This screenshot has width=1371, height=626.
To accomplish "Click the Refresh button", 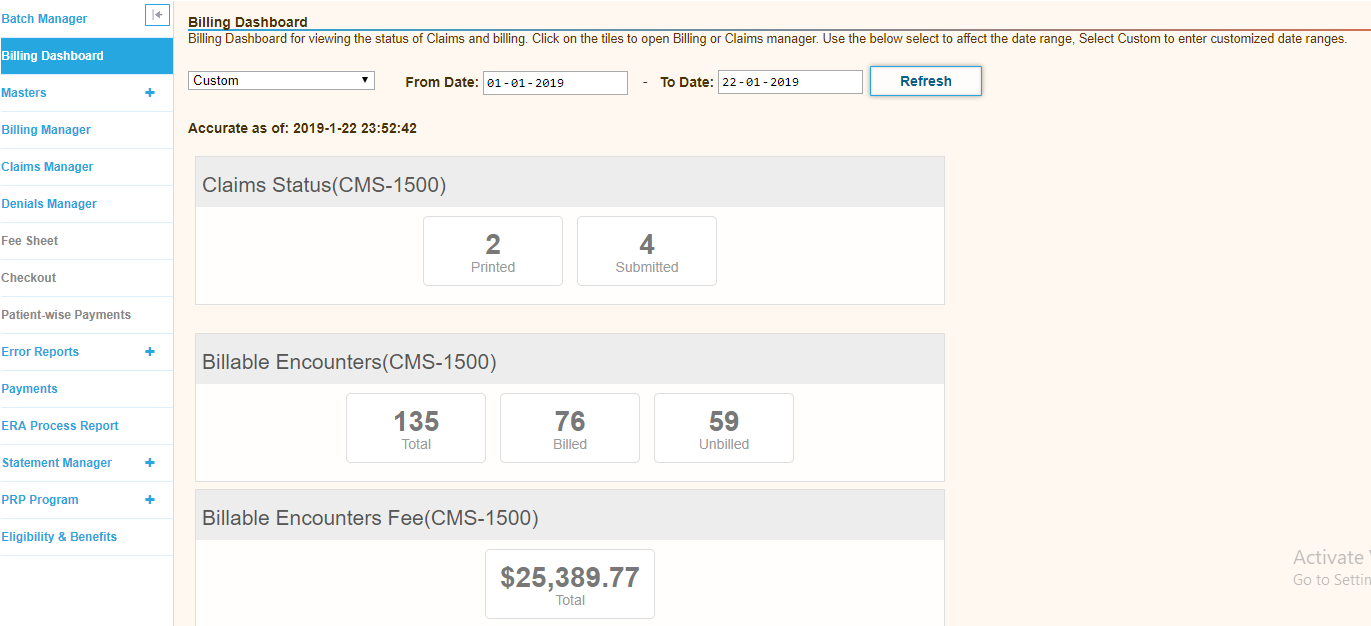I will click(x=925, y=81).
